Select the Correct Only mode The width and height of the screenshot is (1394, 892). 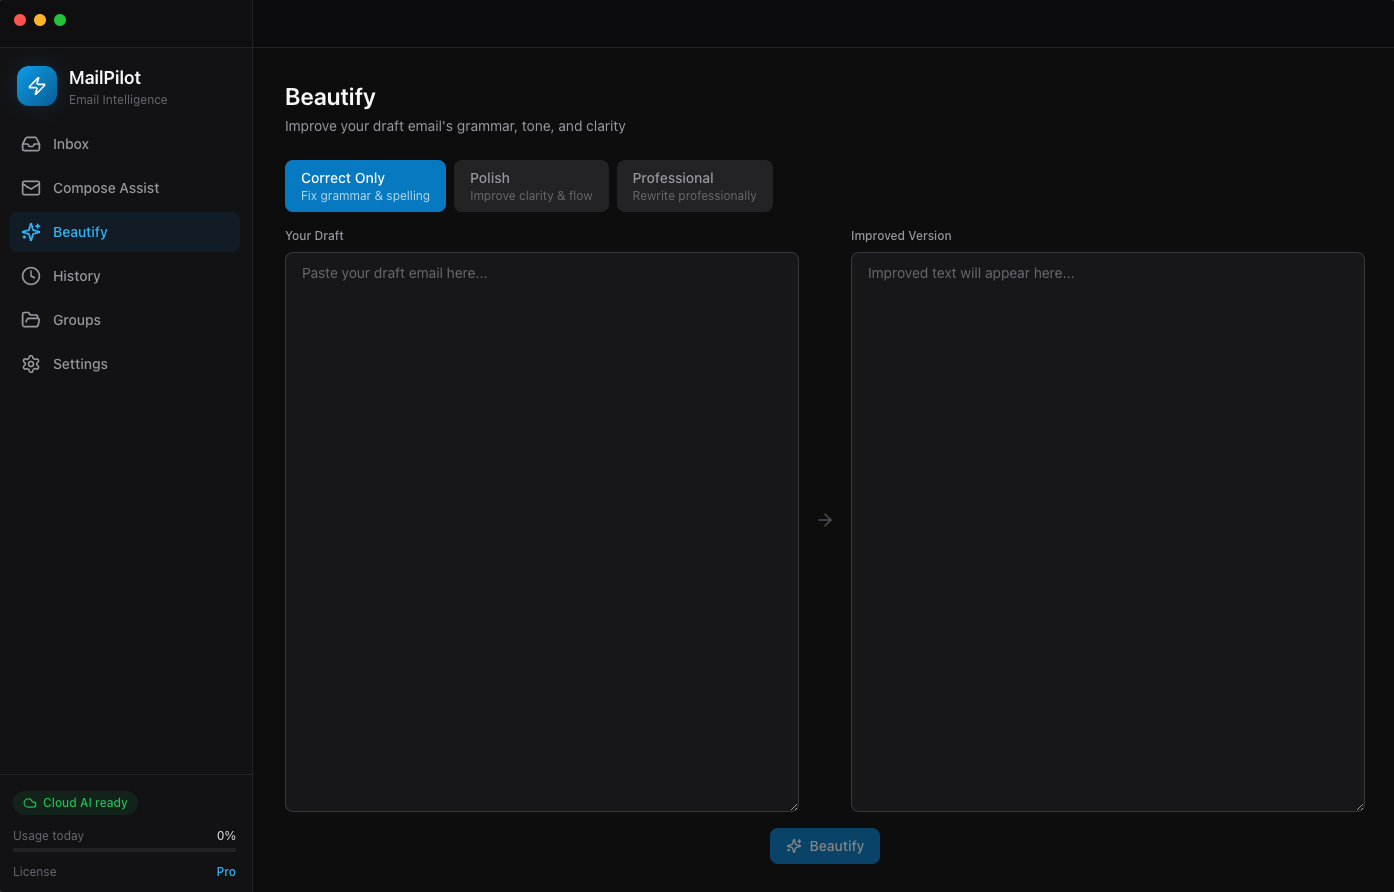(365, 186)
